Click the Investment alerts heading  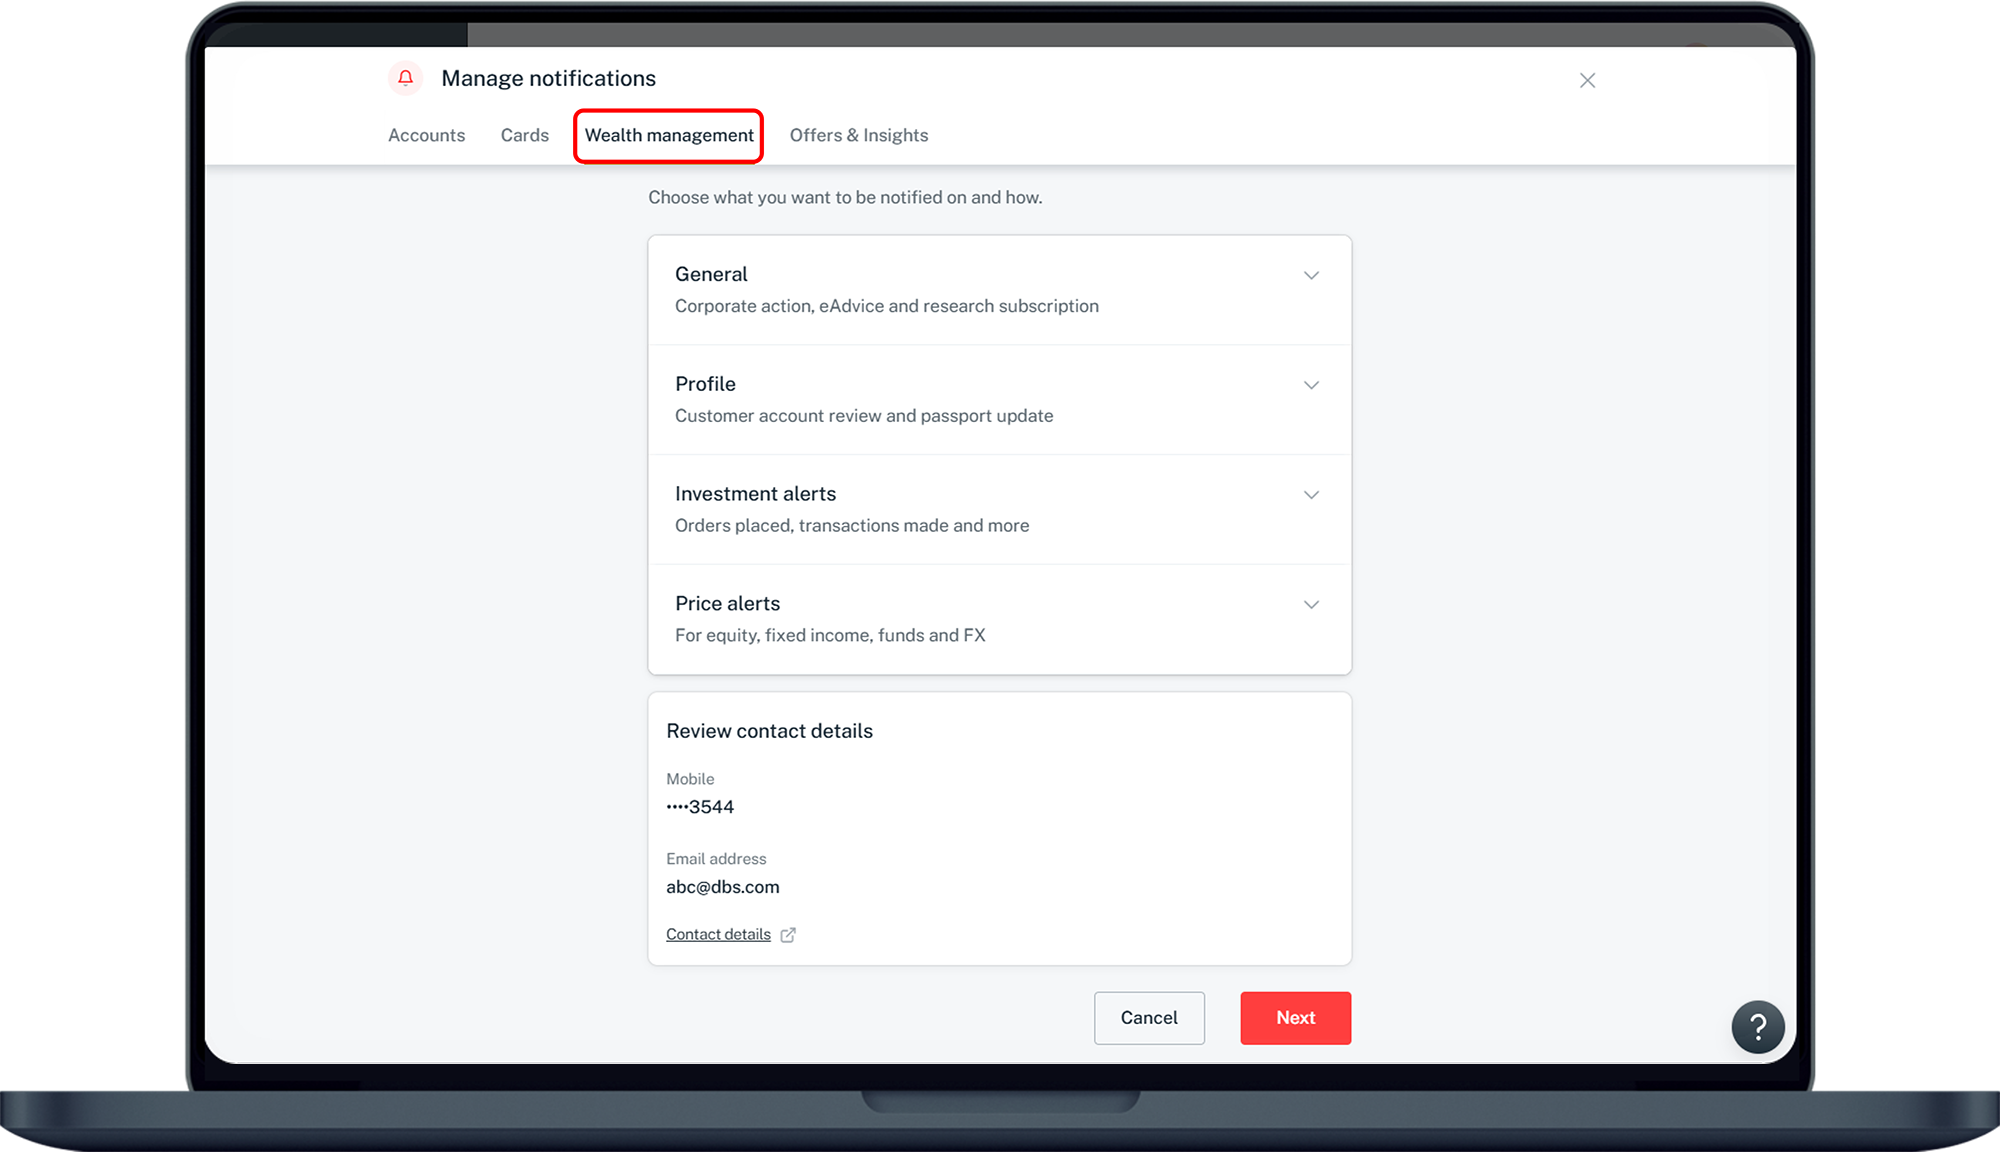tap(755, 494)
